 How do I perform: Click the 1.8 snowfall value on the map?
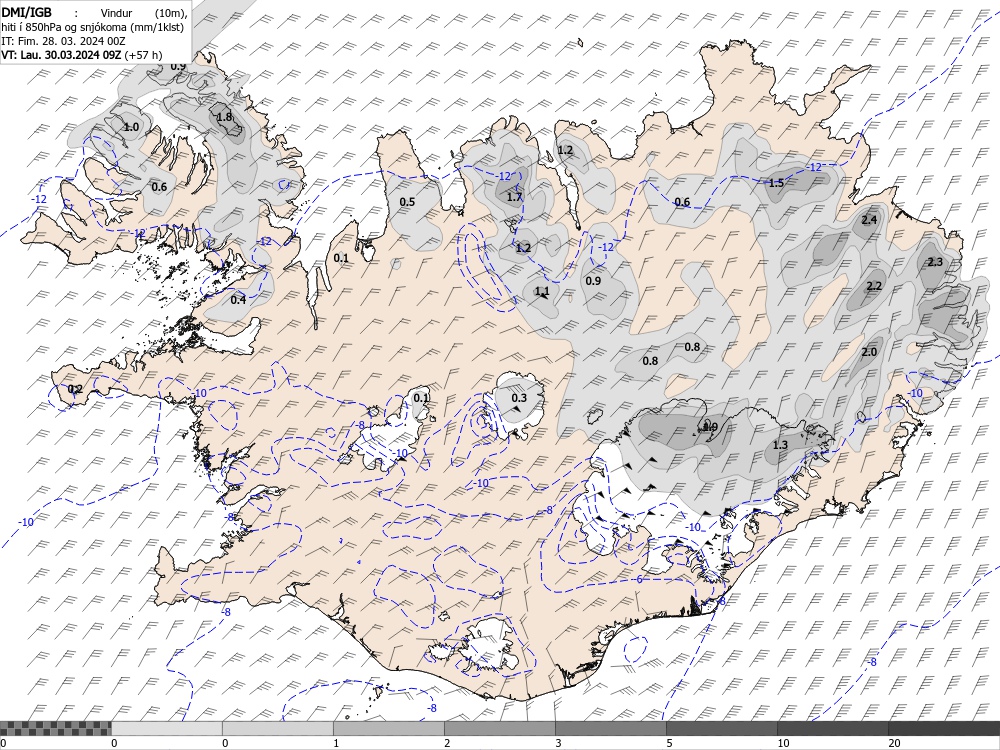point(224,117)
